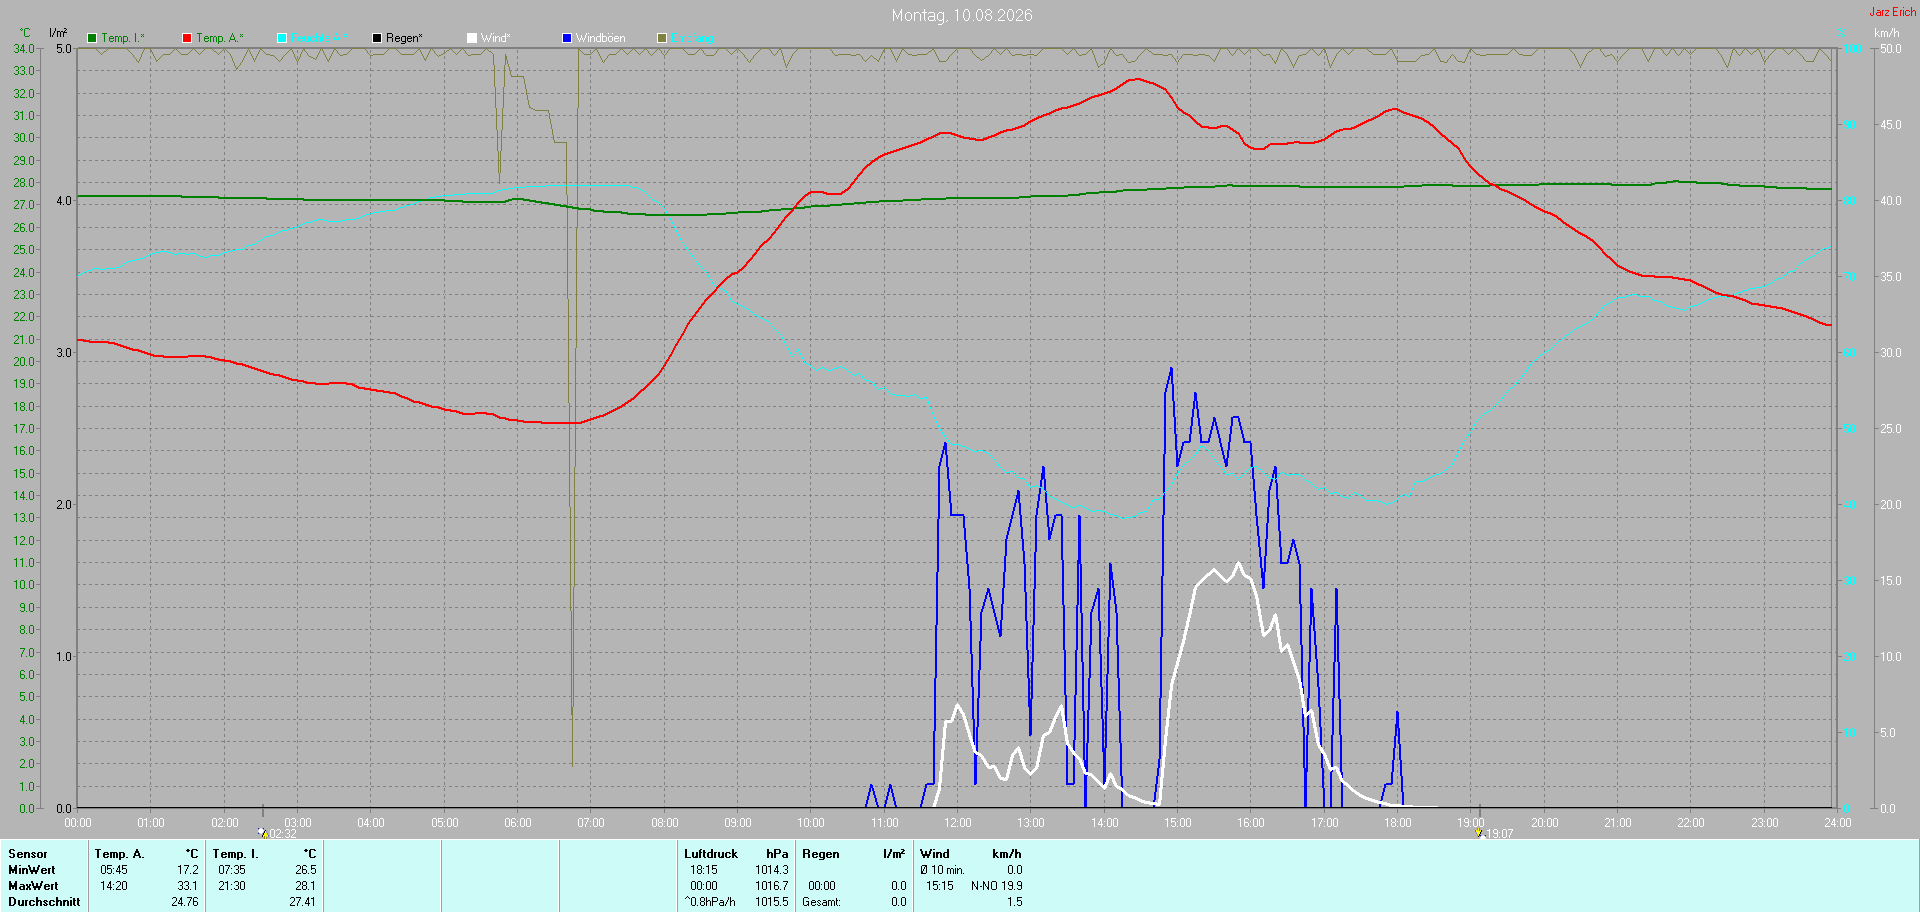Click the green Temp. I. legend swatch
This screenshot has height=912, width=1920.
tap(92, 38)
